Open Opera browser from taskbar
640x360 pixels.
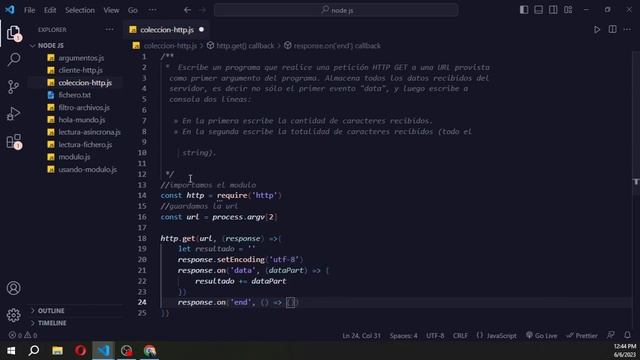tap(80, 351)
